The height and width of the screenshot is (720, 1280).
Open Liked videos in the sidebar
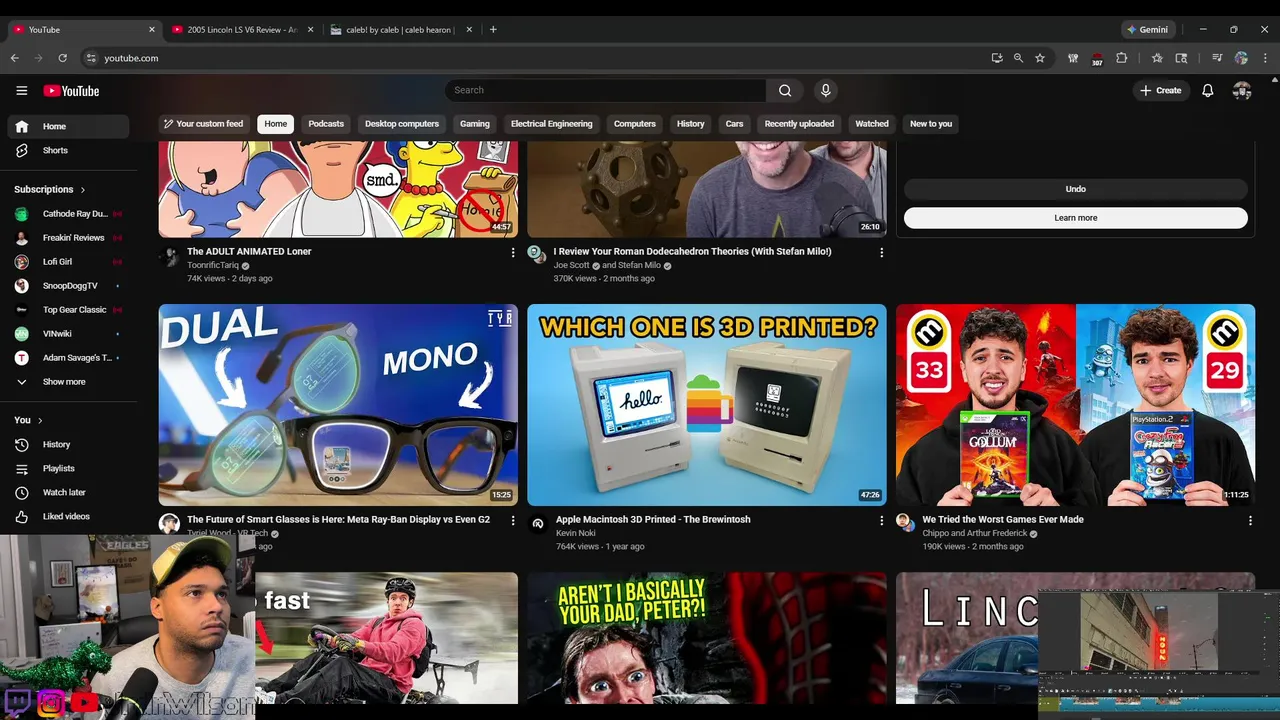[x=68, y=516]
